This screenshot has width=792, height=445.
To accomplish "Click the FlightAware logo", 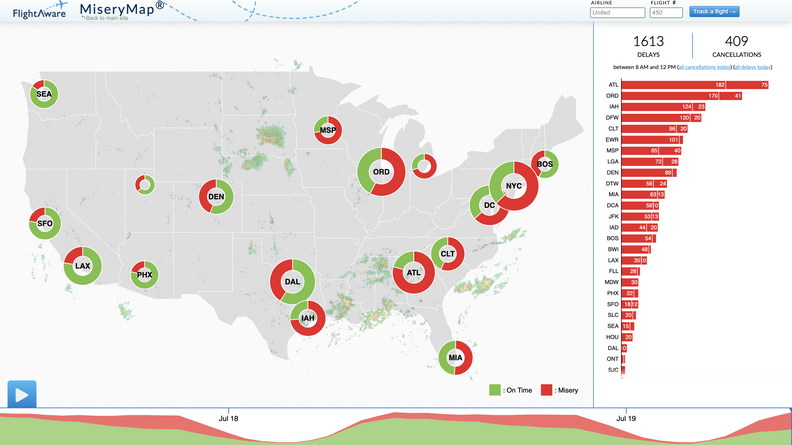I will coord(40,10).
